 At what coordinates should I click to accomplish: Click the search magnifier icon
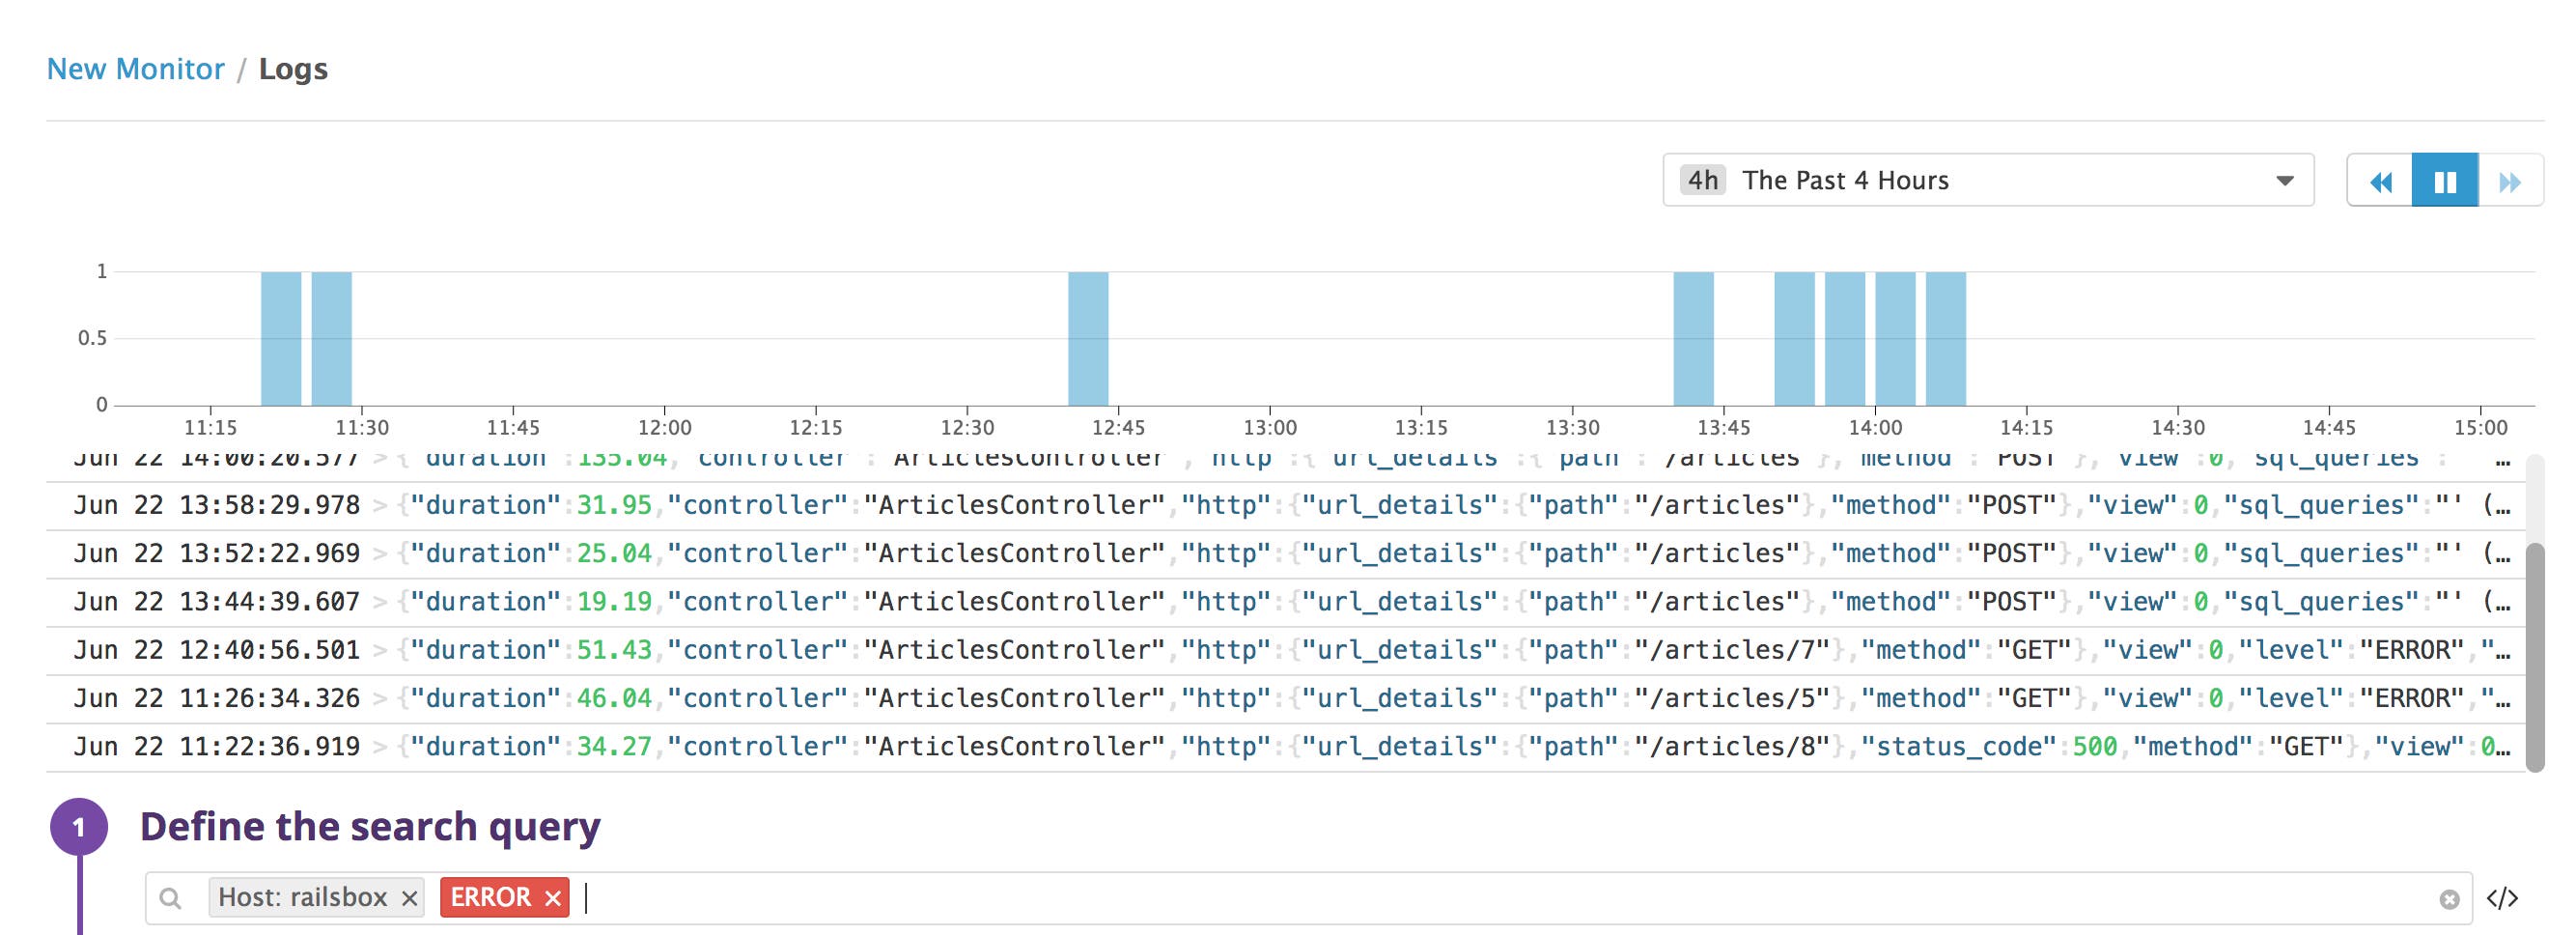[x=171, y=899]
